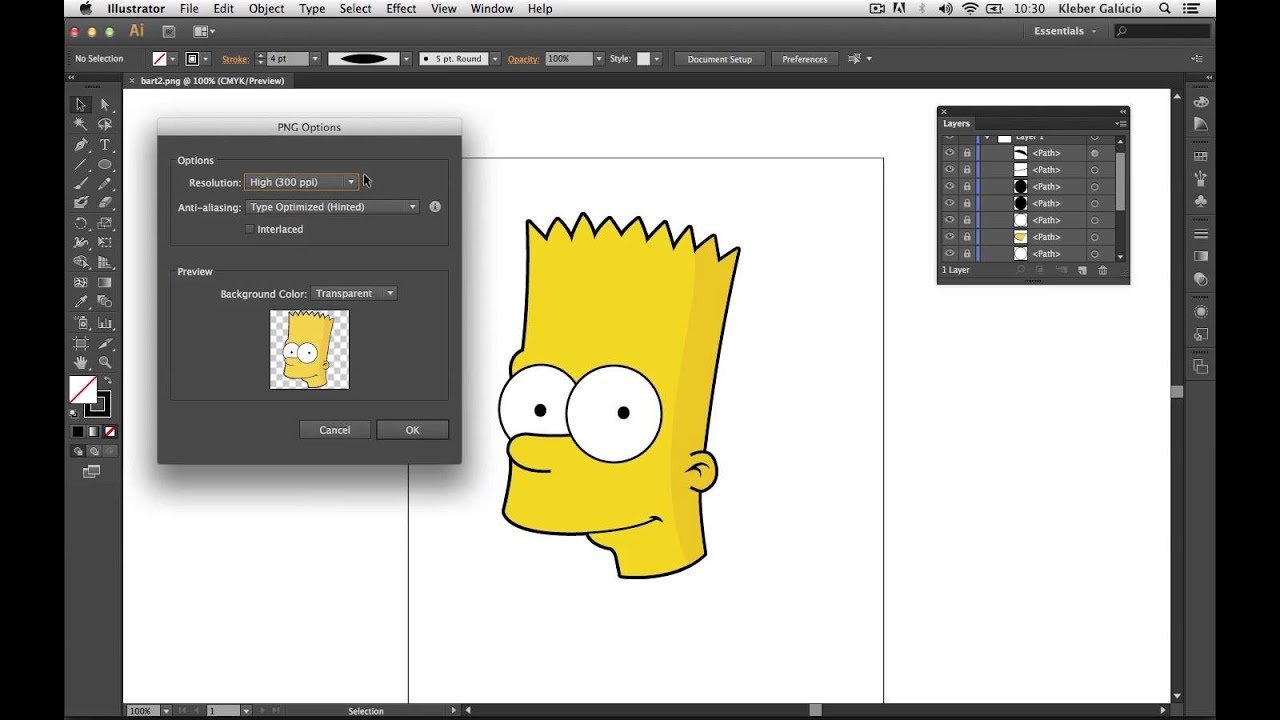1280x720 pixels.
Task: Open the Type menu
Action: (312, 9)
